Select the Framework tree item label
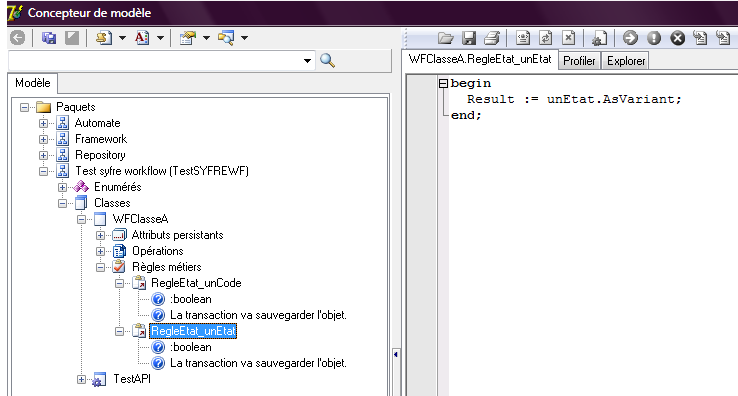The image size is (738, 396). (101, 139)
